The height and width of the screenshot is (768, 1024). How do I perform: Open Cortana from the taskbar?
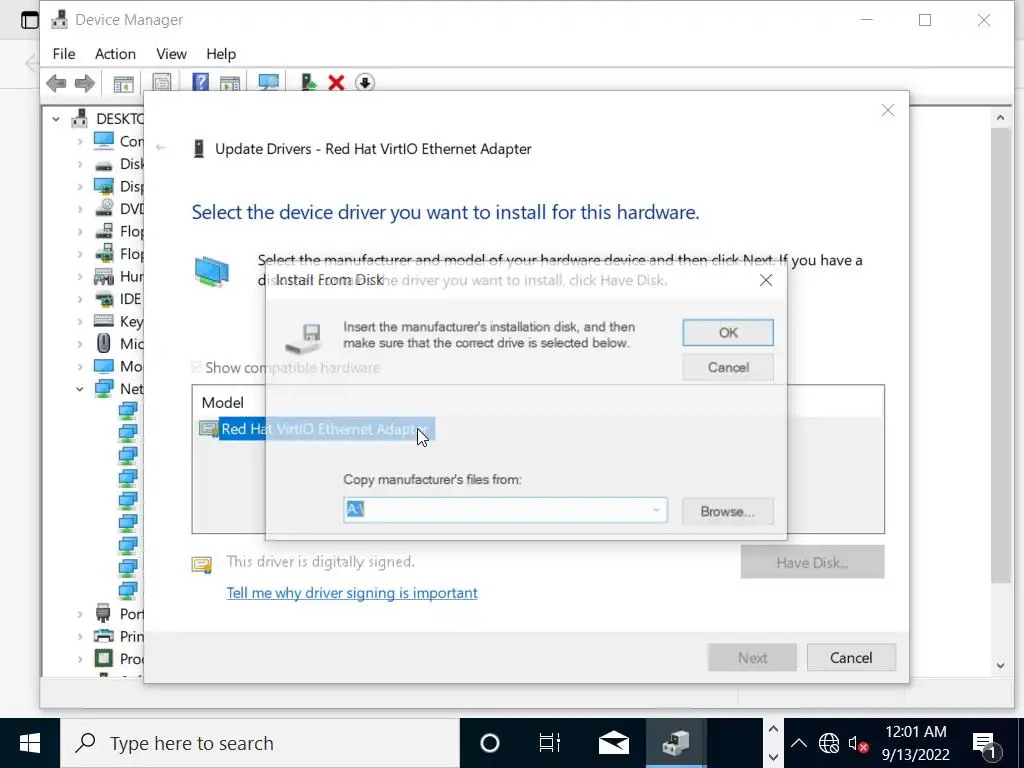point(490,743)
